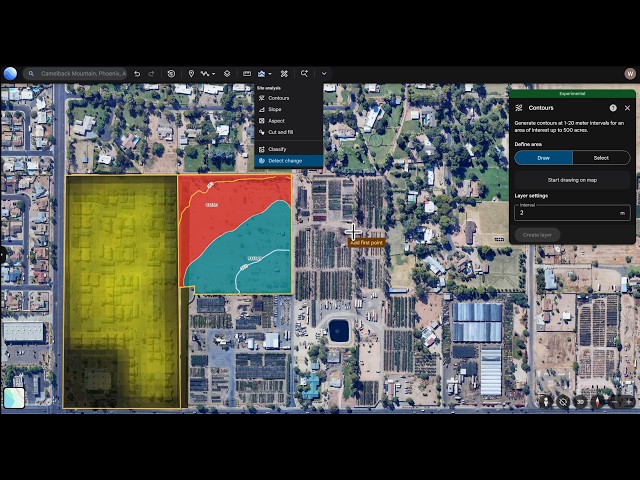640x480 pixels.
Task: Click the Street View pegman icon
Action: tap(546, 402)
